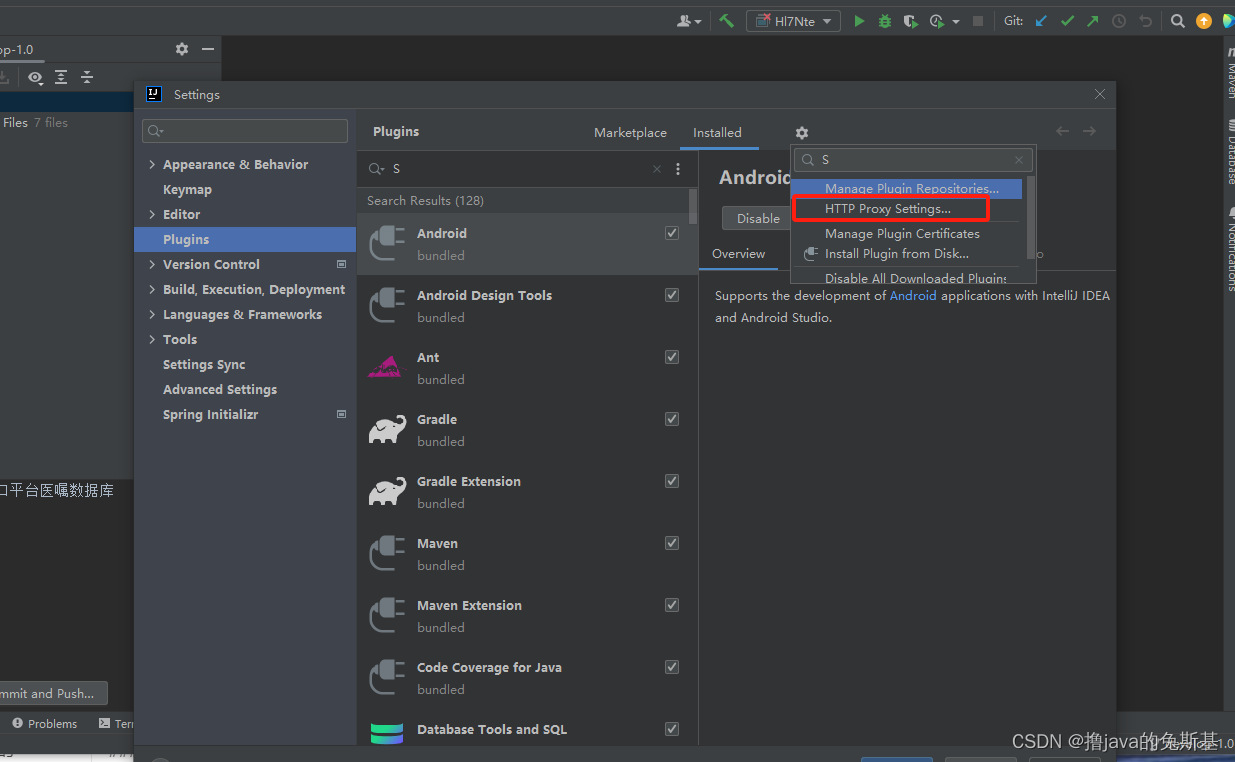Expand Languages & Frameworks node
This screenshot has width=1235, height=762.
(152, 314)
